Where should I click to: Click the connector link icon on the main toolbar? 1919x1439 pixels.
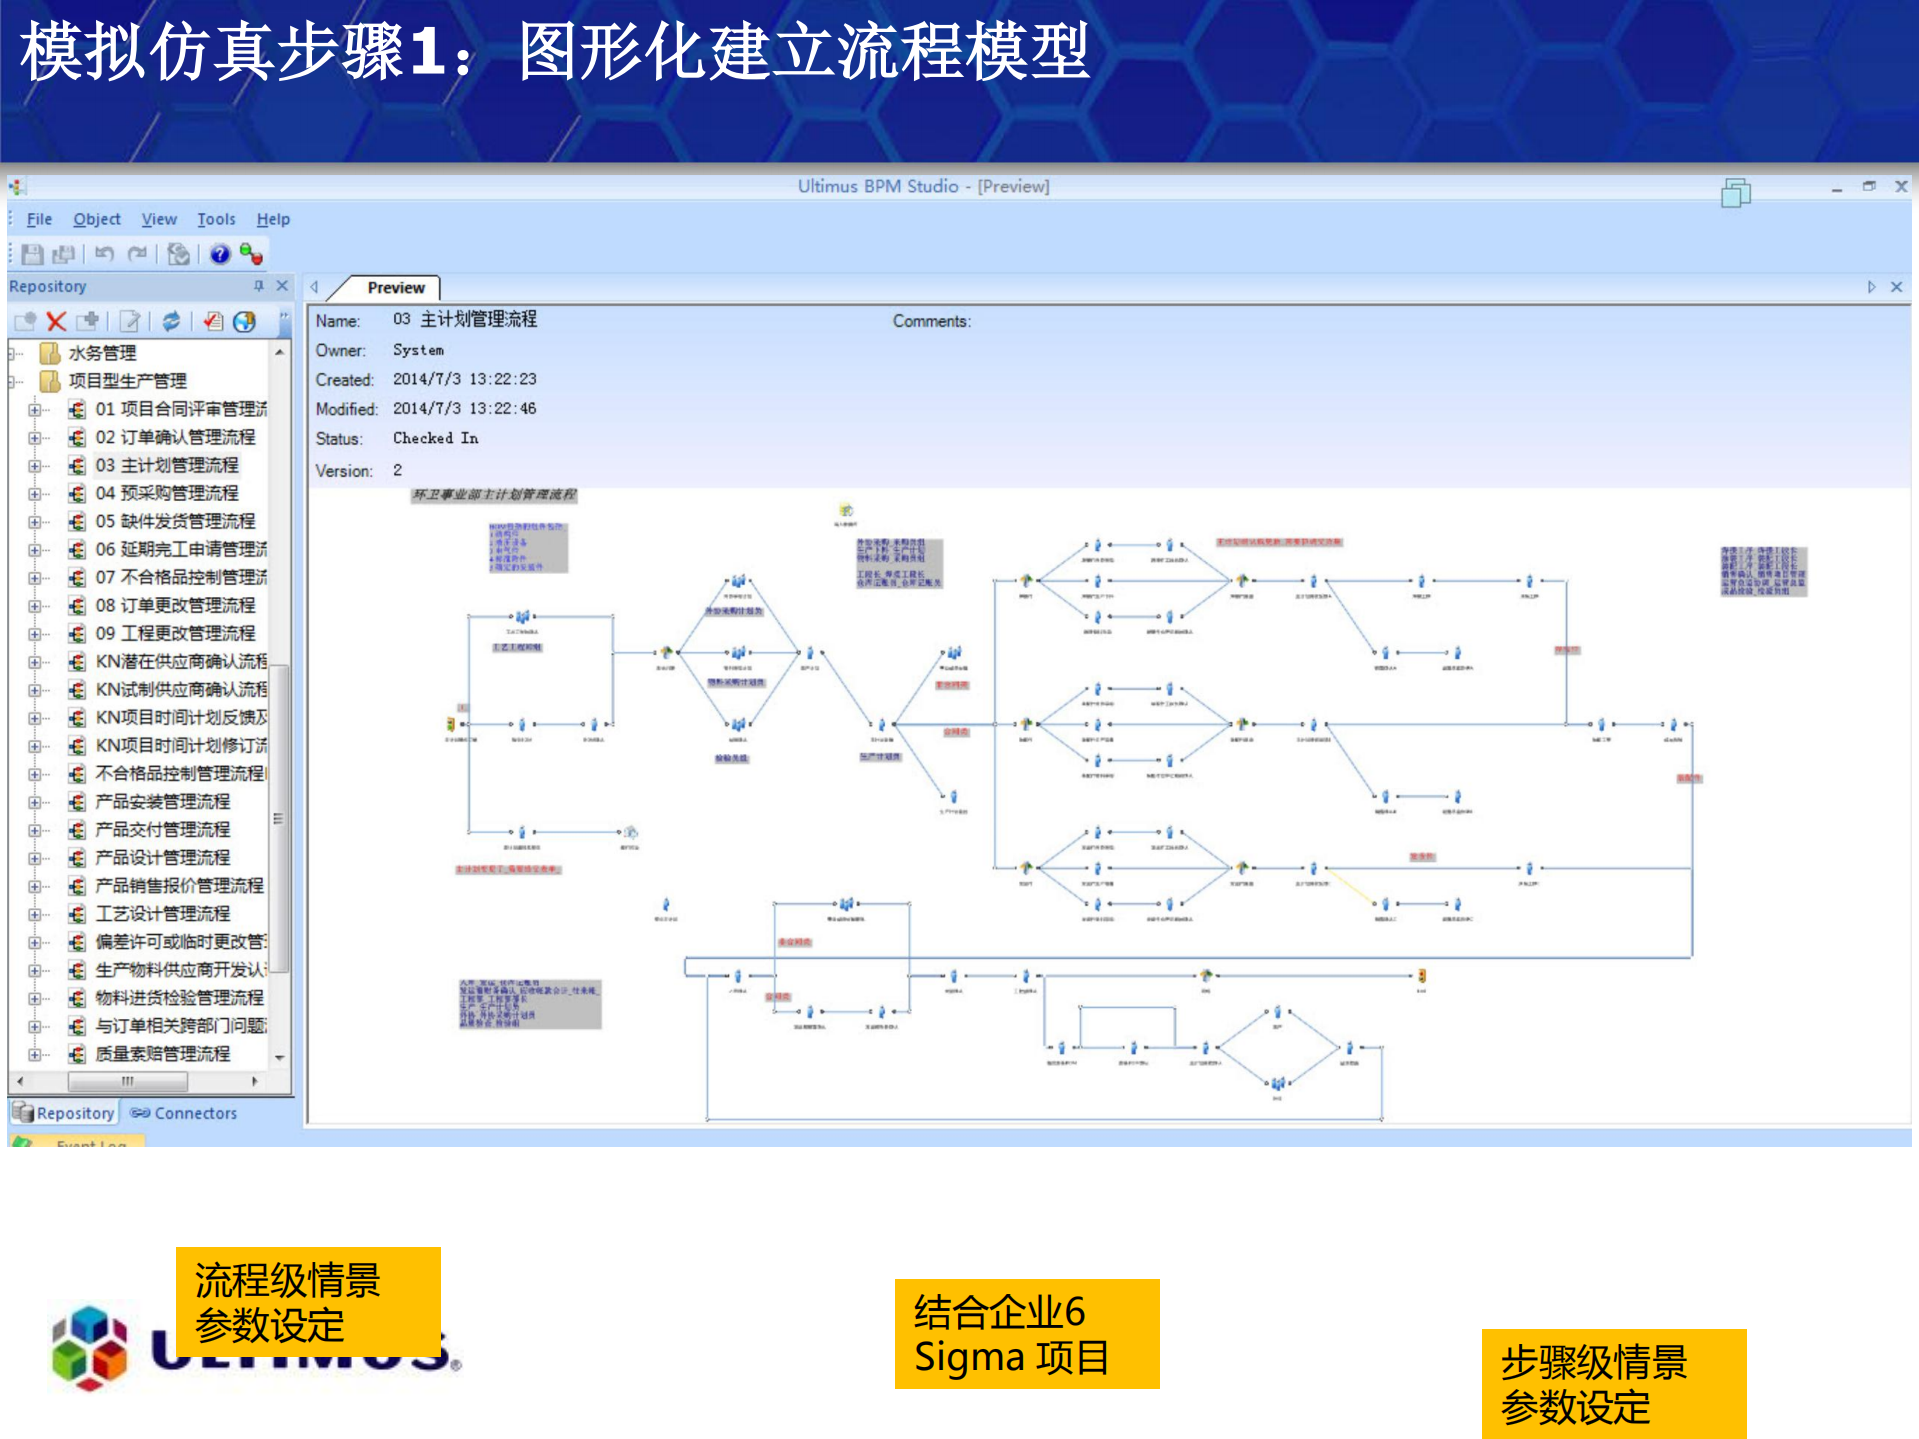(x=252, y=254)
